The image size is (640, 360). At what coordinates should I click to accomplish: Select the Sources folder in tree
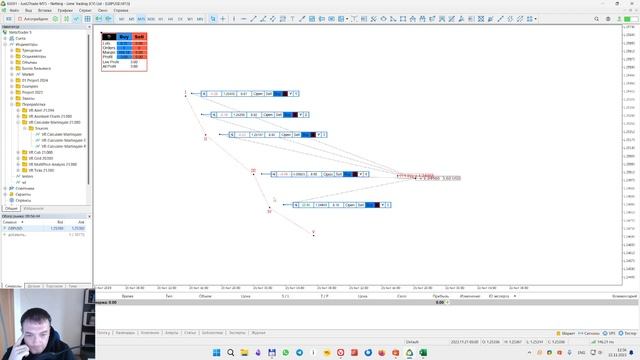(41, 128)
